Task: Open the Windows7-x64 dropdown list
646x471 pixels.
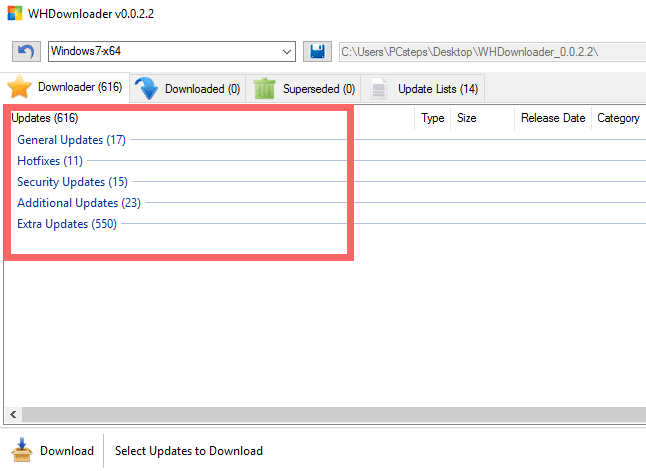Action: click(287, 51)
